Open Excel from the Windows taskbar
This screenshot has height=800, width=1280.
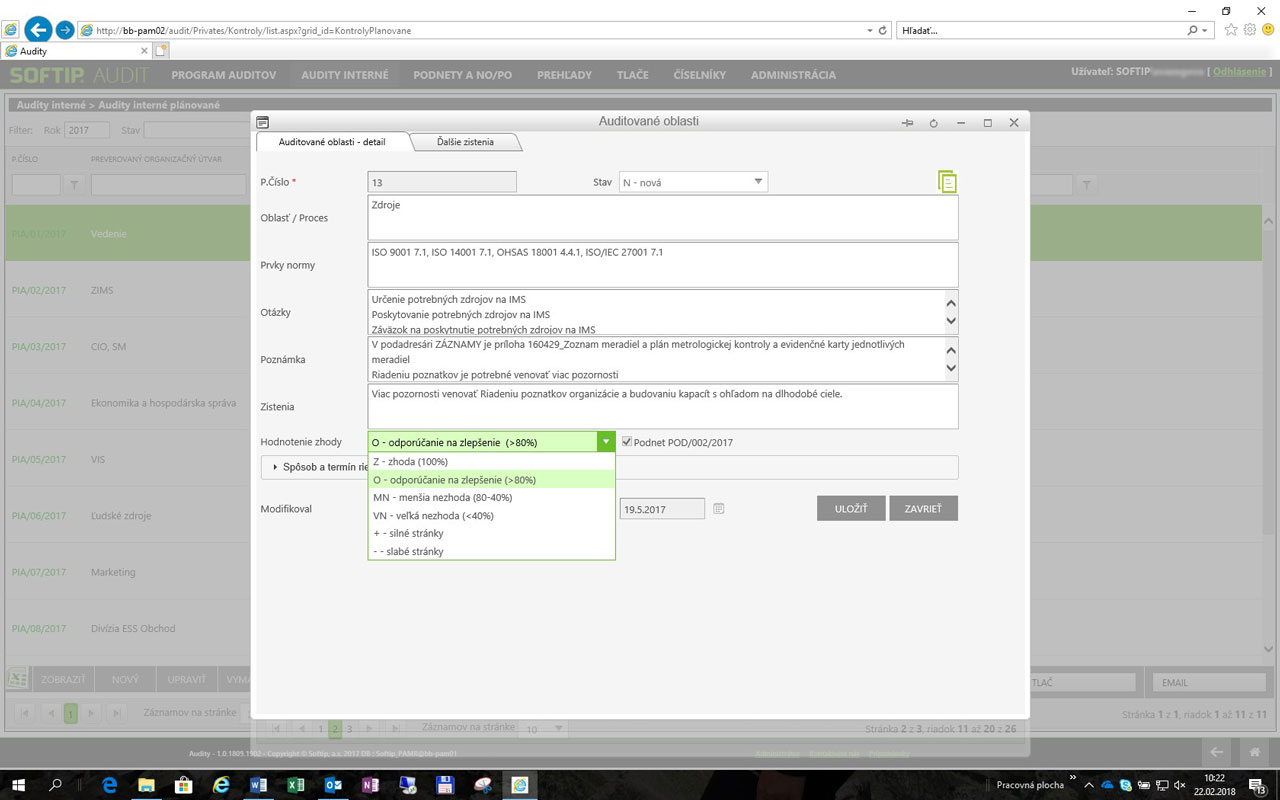coord(296,785)
